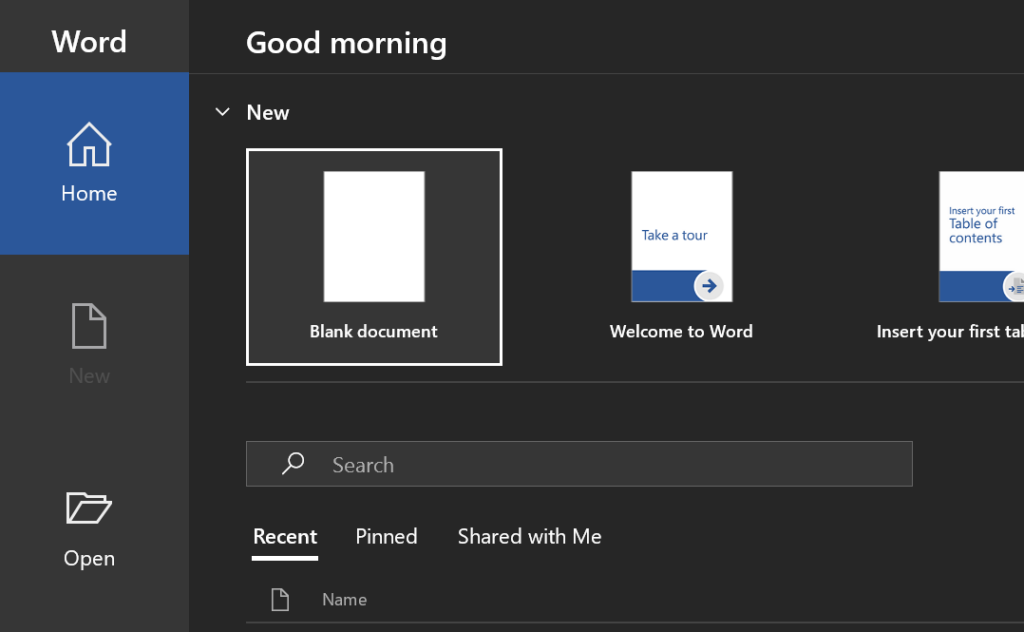Open the folder icon labeled Open

[89, 508]
